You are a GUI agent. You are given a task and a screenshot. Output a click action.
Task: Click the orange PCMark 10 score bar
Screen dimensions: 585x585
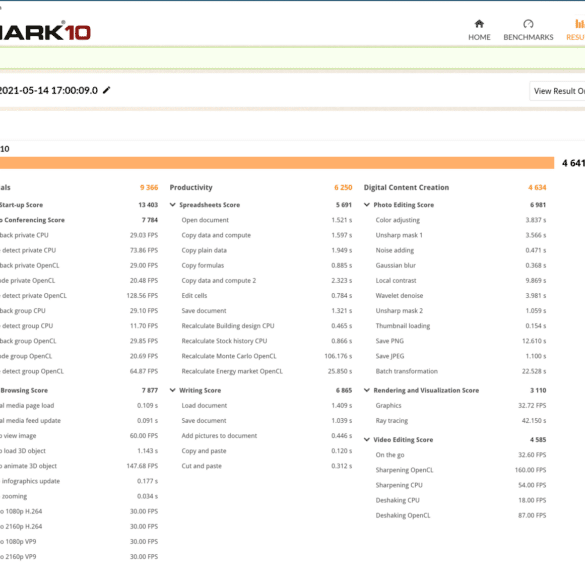coord(277,163)
